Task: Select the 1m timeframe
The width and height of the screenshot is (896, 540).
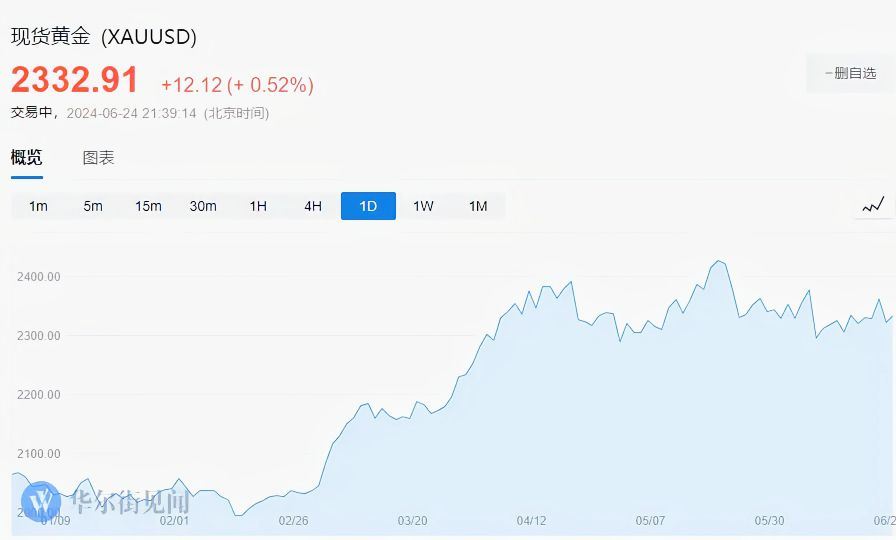Action: pos(38,206)
